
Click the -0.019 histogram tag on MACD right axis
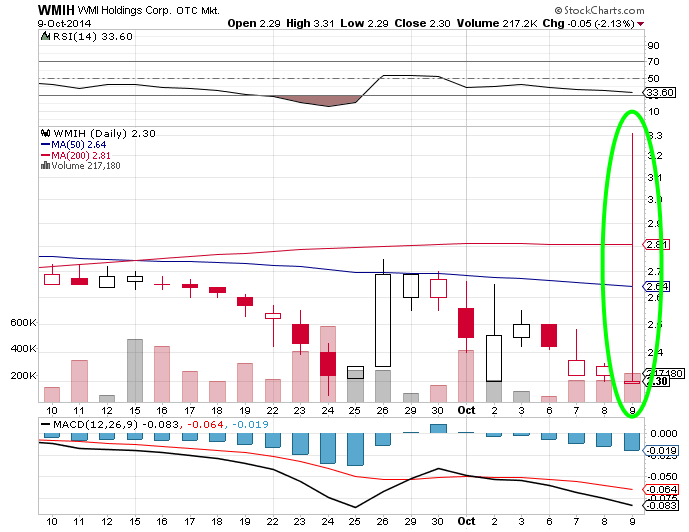[660, 451]
